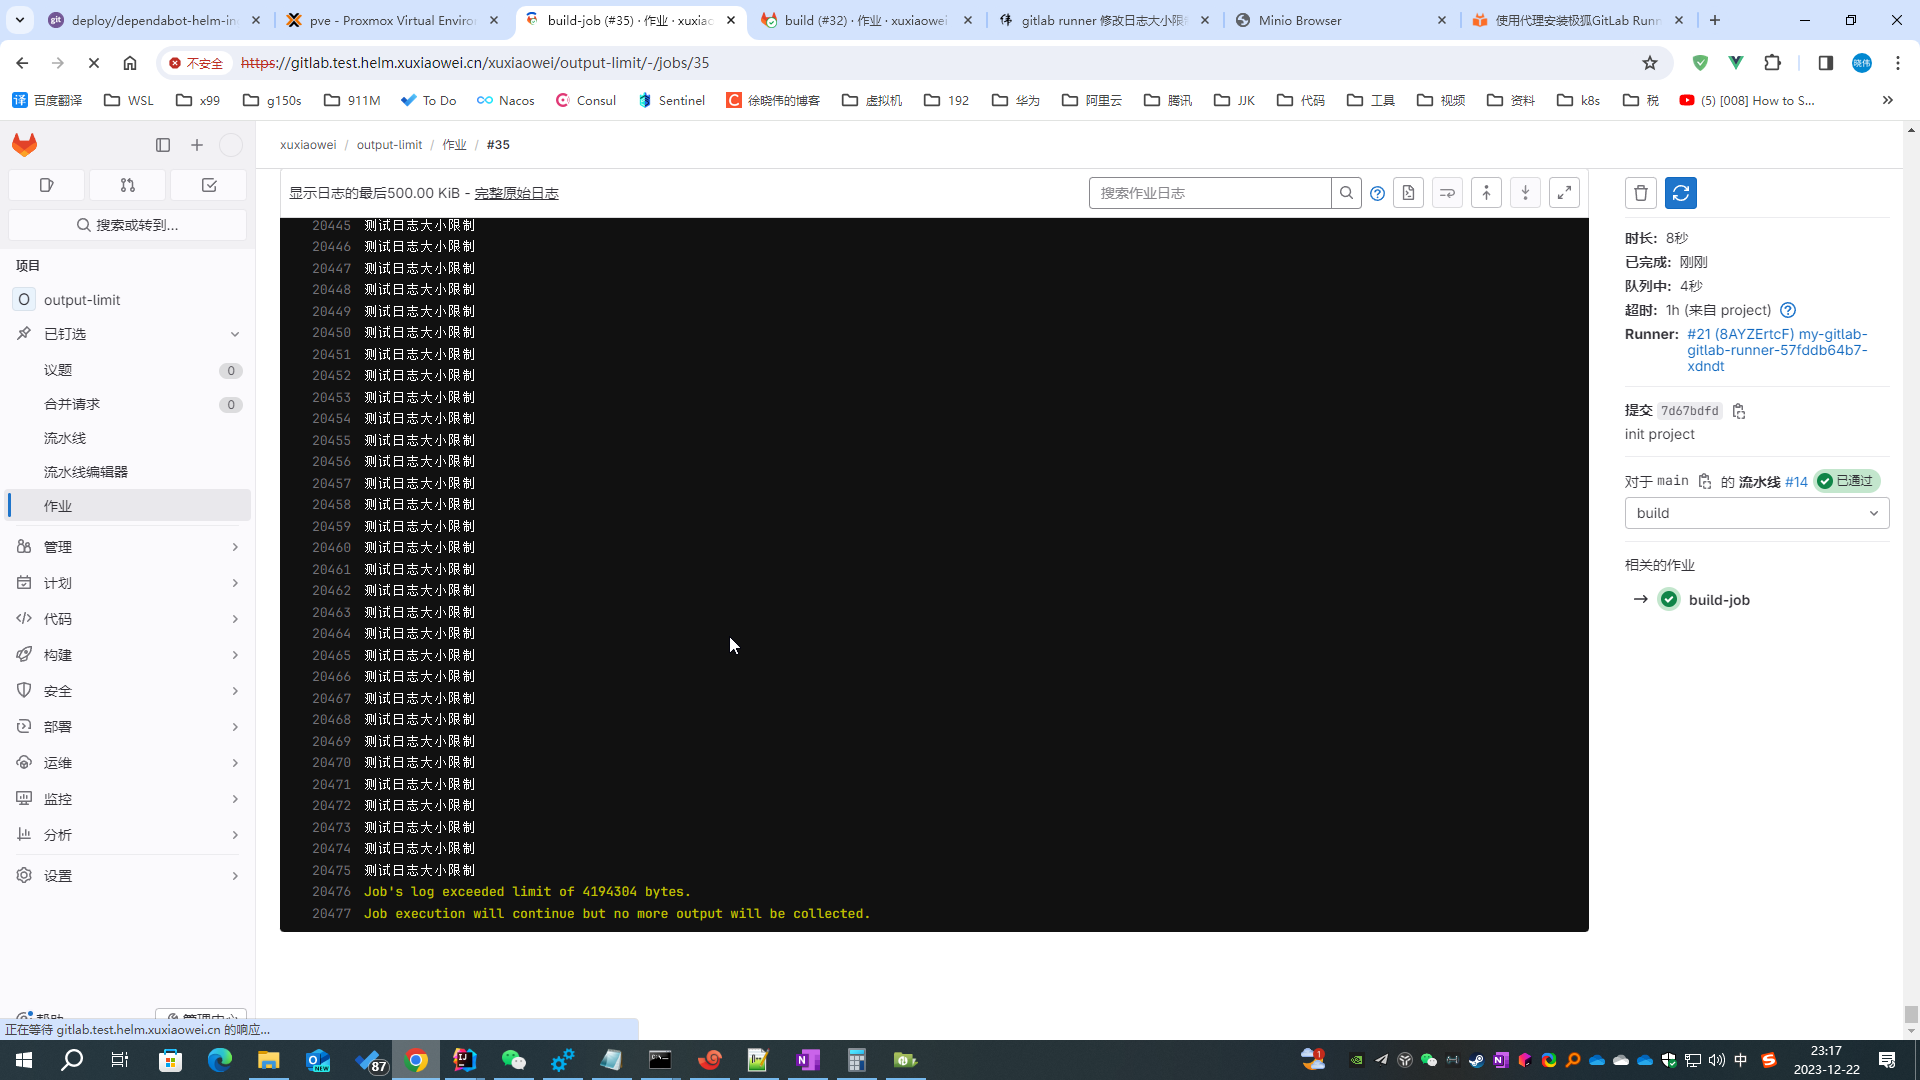Click the build-job related job item
The height and width of the screenshot is (1080, 1920).
tap(1720, 599)
